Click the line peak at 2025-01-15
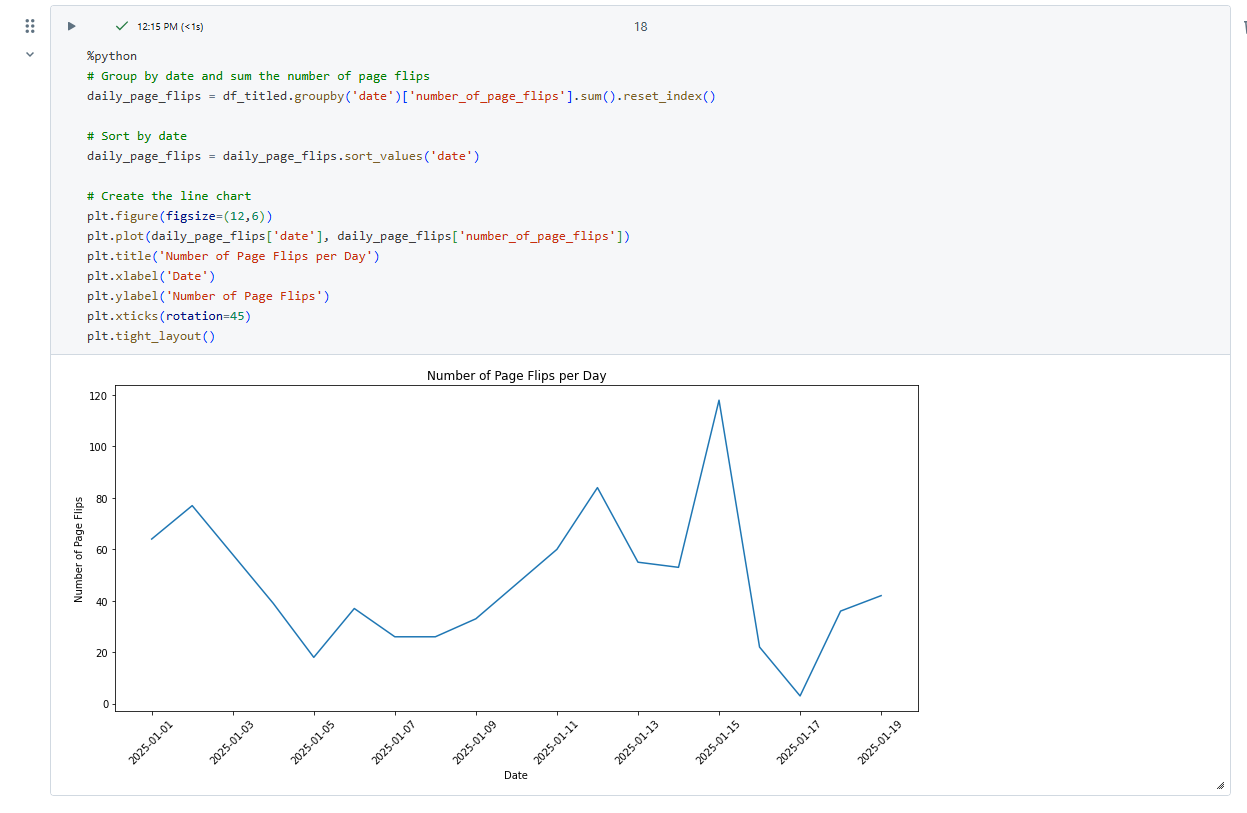 tap(719, 401)
